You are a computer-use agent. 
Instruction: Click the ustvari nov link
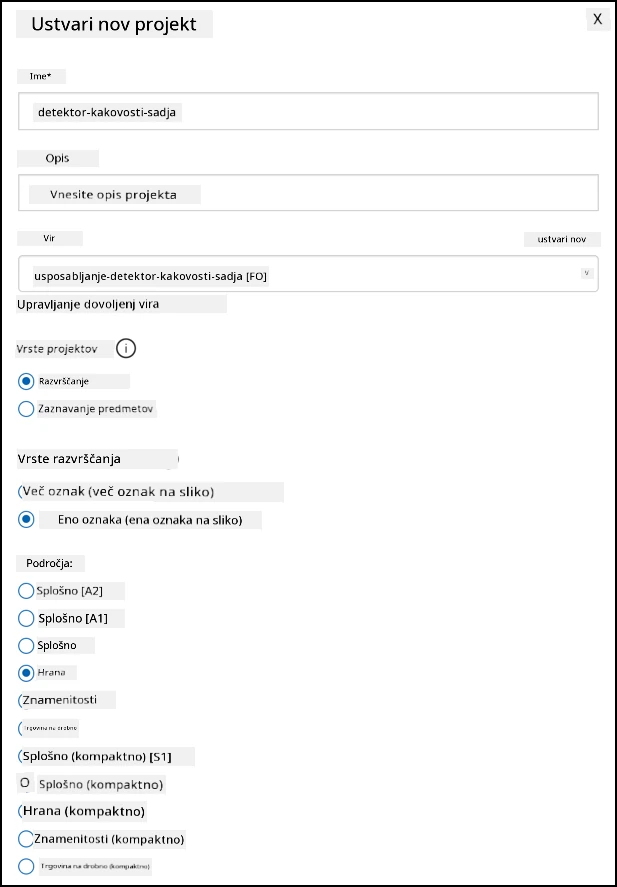562,239
